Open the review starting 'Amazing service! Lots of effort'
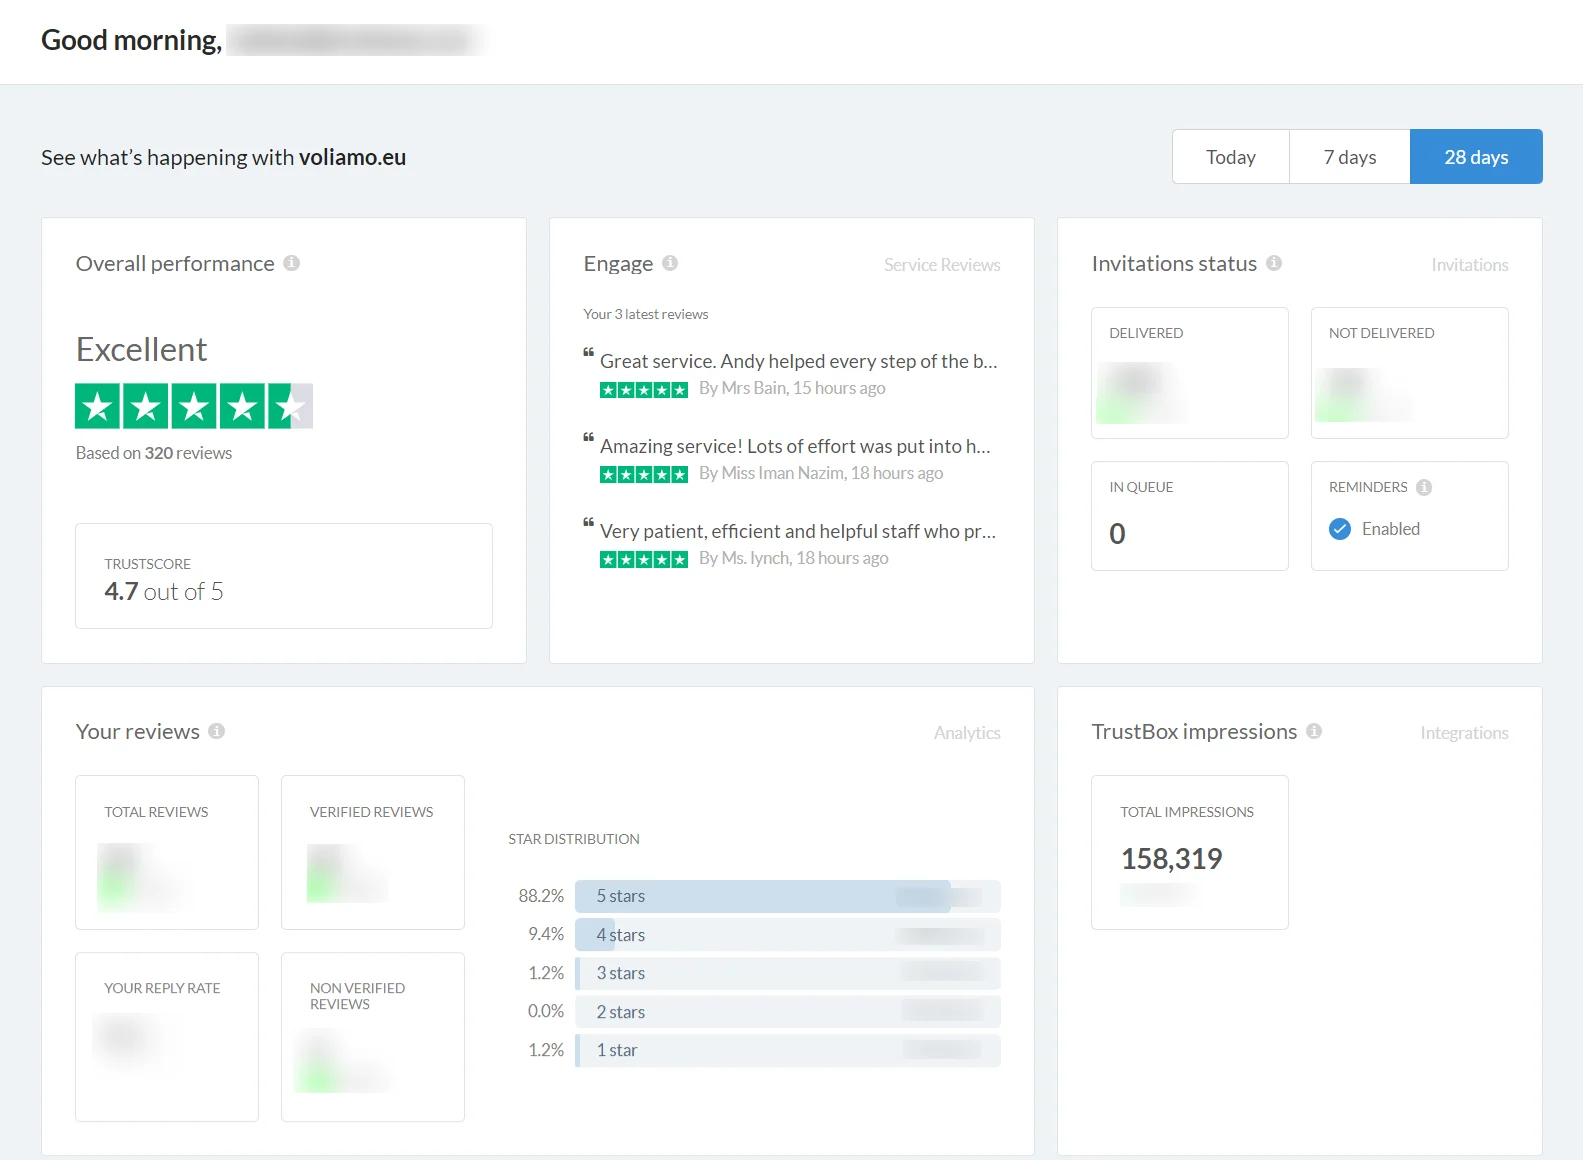Image resolution: width=1583 pixels, height=1160 pixels. pos(795,446)
